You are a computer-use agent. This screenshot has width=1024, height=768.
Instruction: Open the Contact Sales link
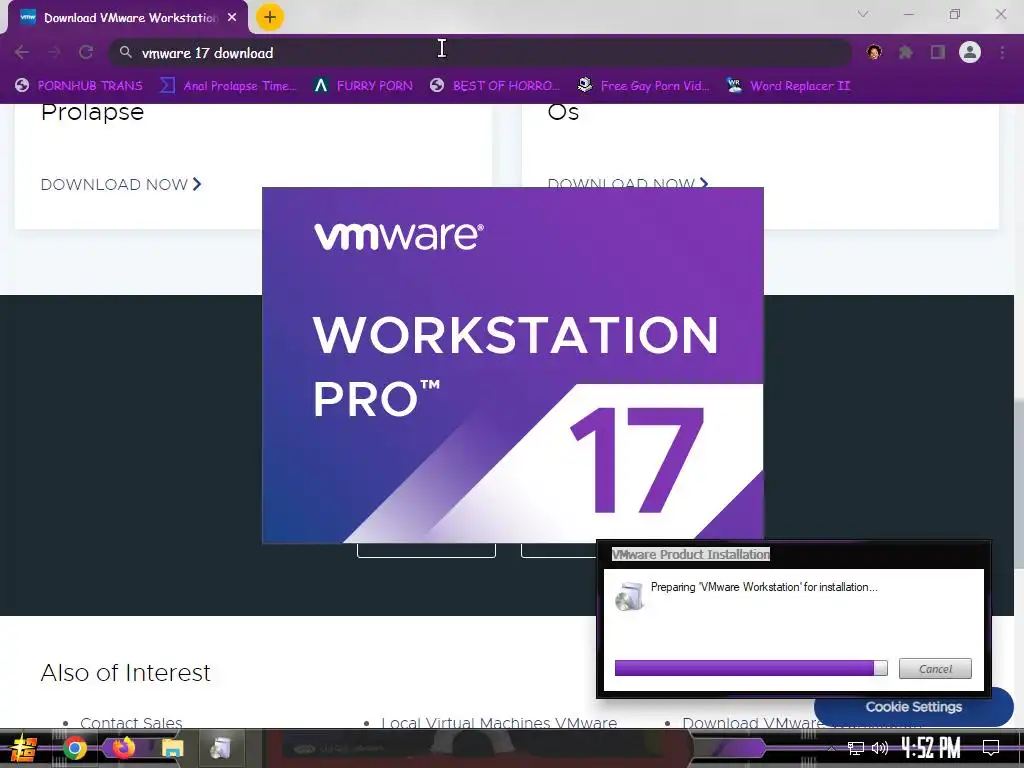pyautogui.click(x=131, y=723)
